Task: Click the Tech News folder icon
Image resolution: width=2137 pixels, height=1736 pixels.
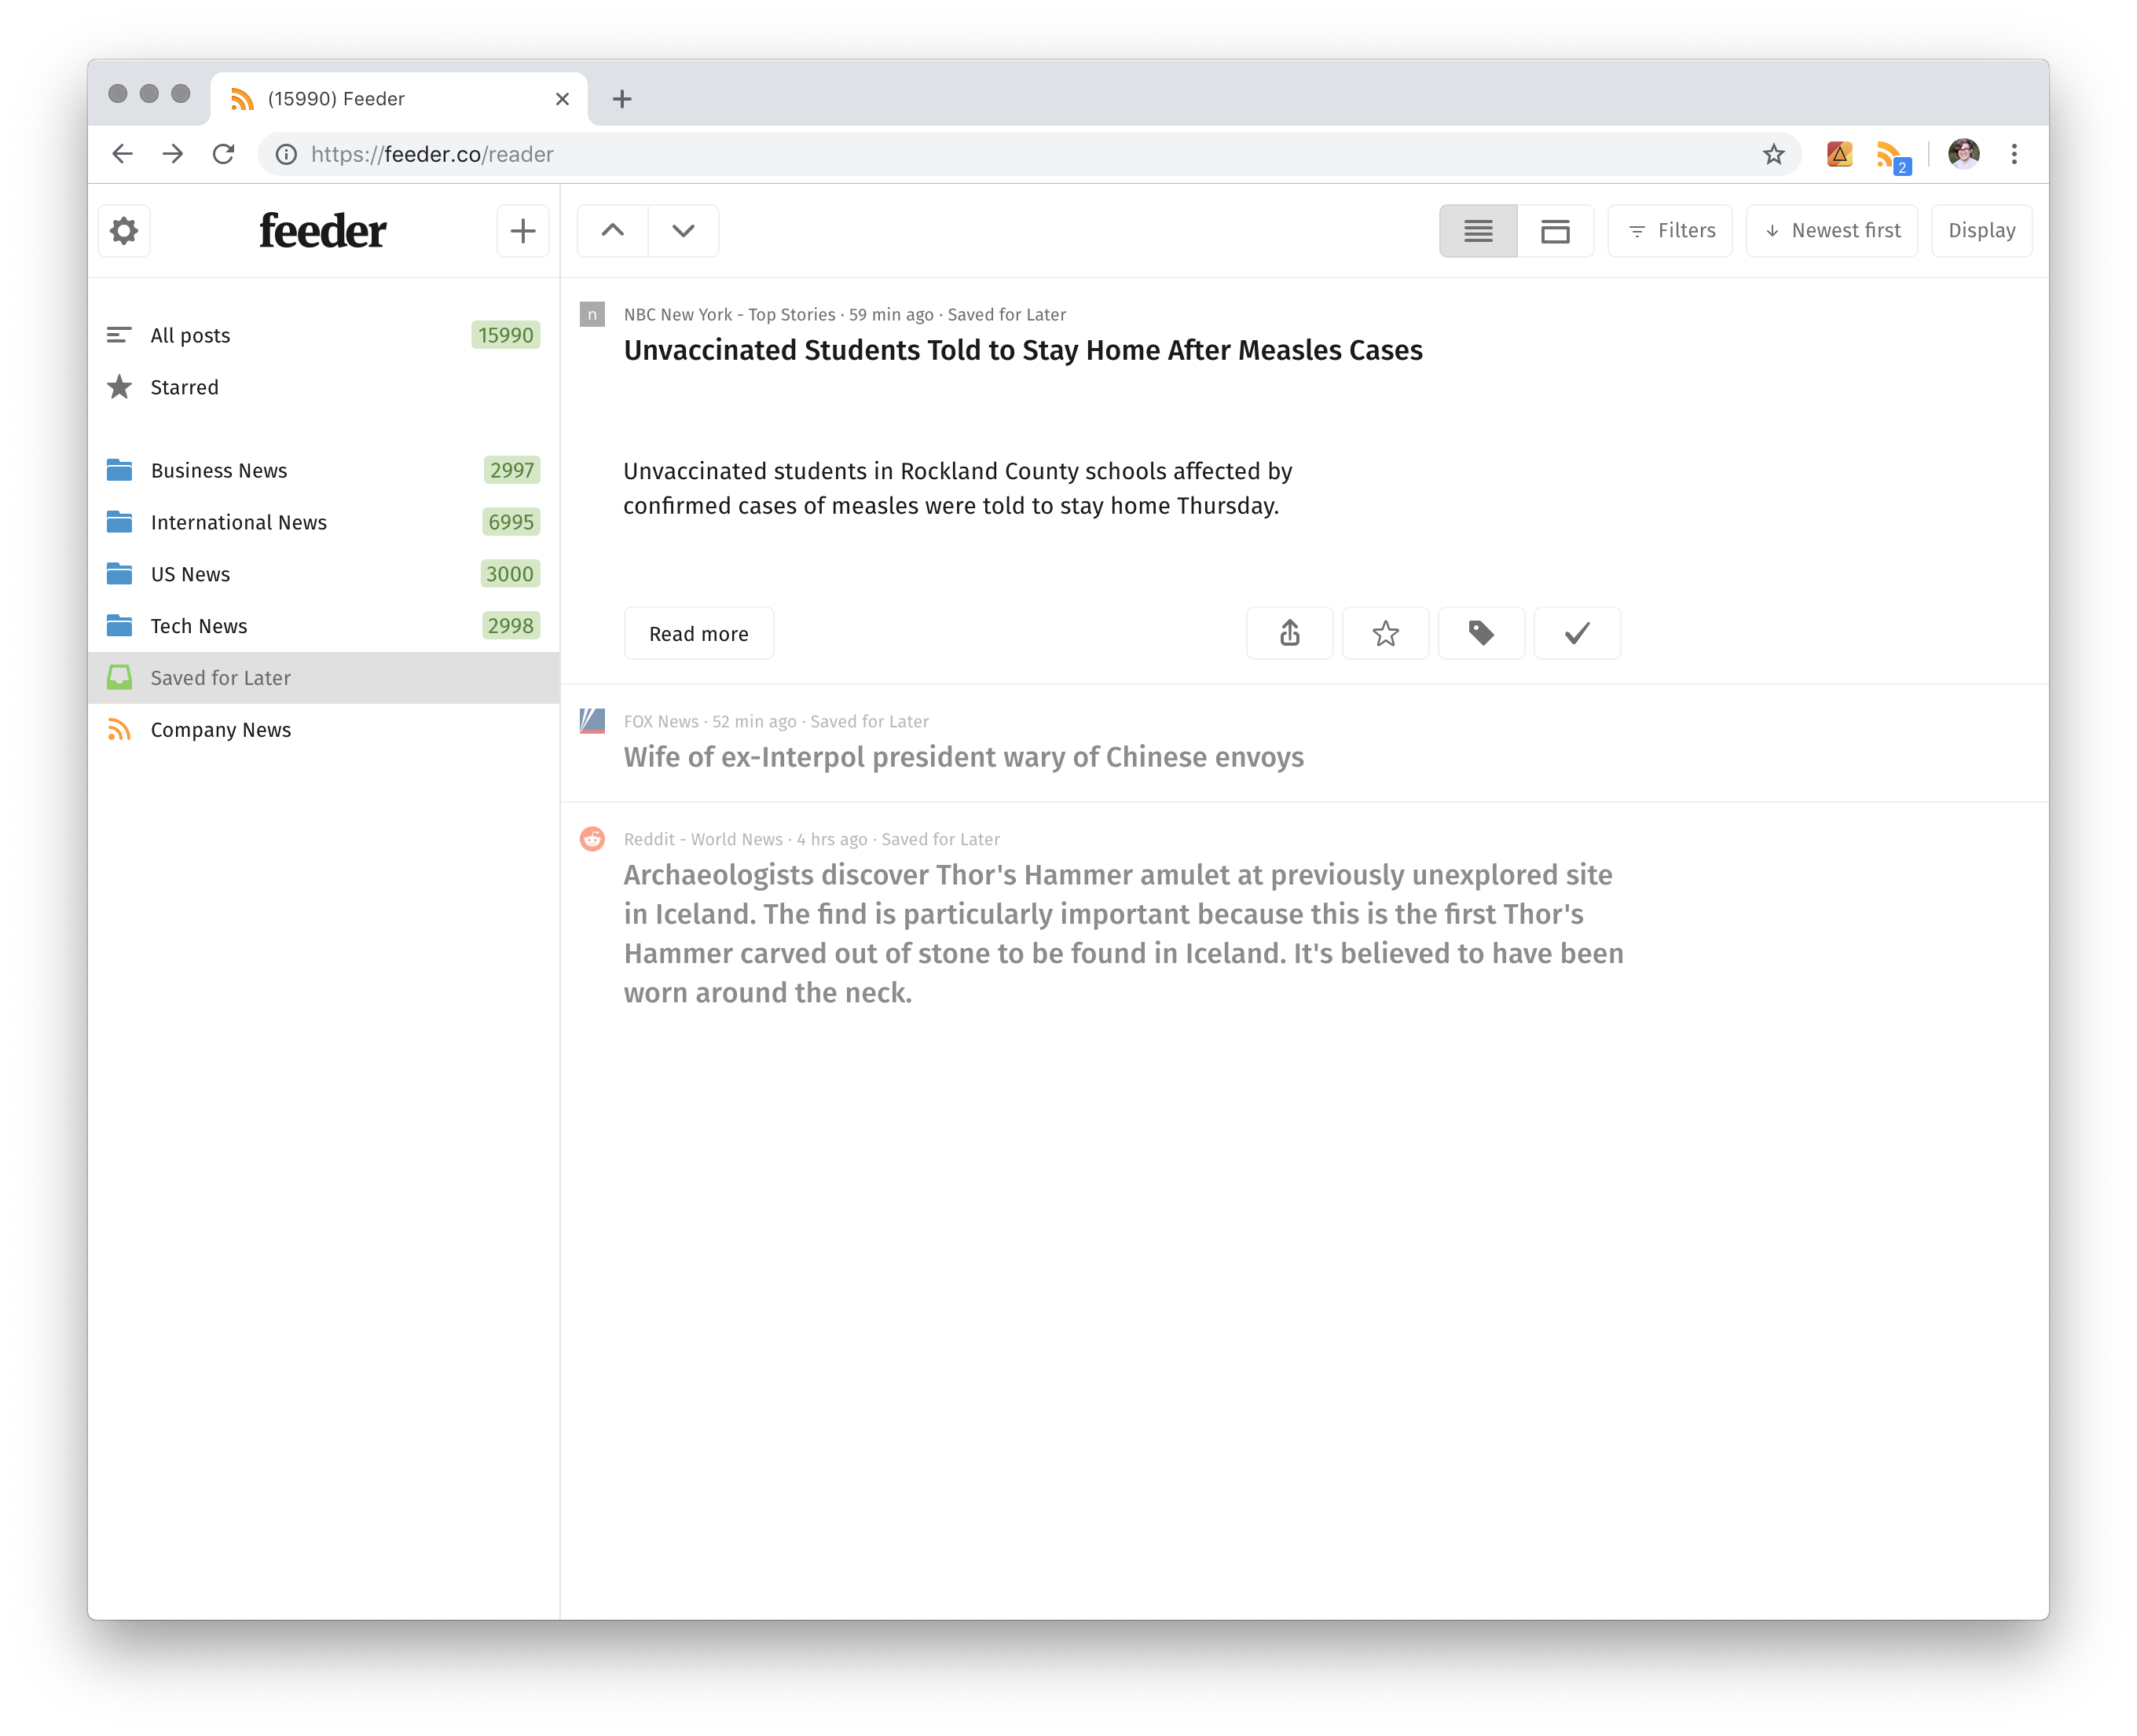Action: [x=119, y=626]
